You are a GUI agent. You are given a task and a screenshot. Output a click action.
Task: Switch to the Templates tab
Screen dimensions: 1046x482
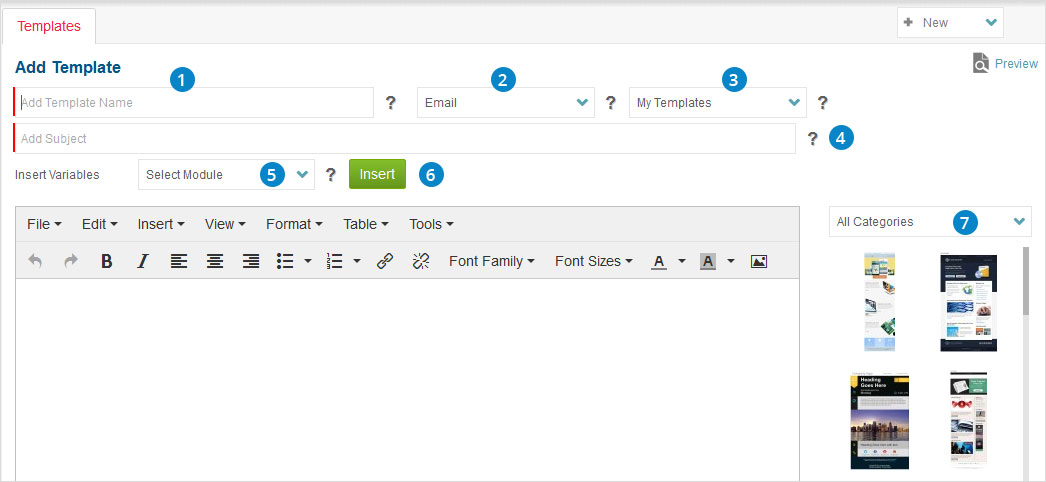49,26
